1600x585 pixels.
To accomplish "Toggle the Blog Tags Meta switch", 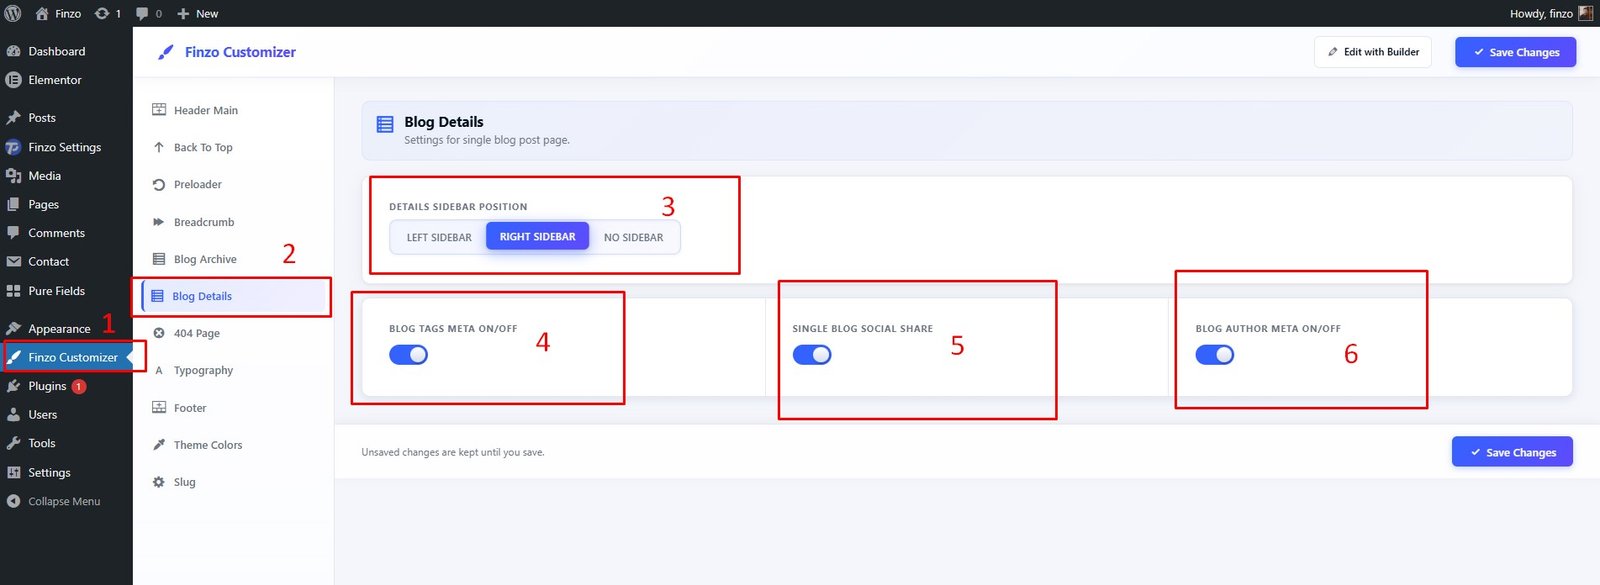I will point(408,355).
